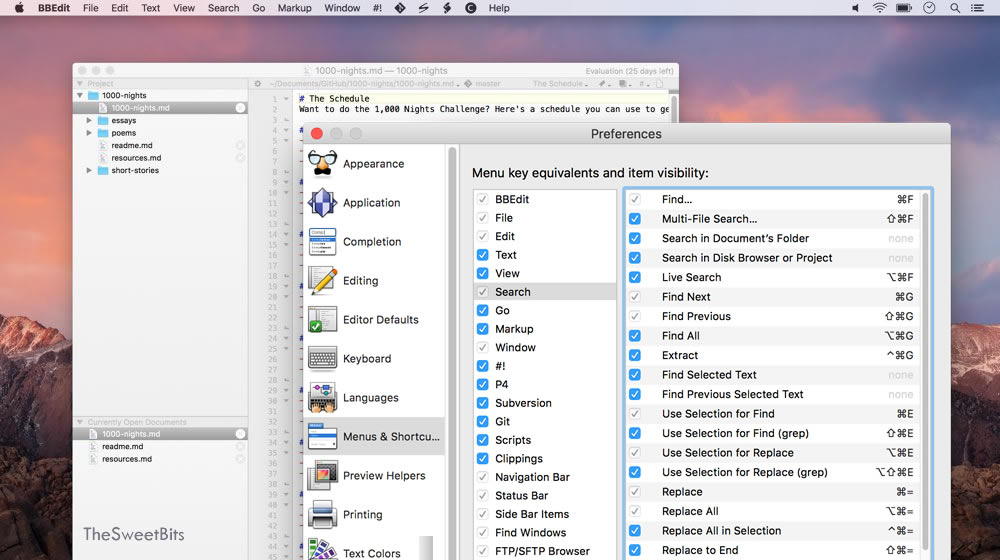Select the Keyboard preferences icon

coord(323,358)
